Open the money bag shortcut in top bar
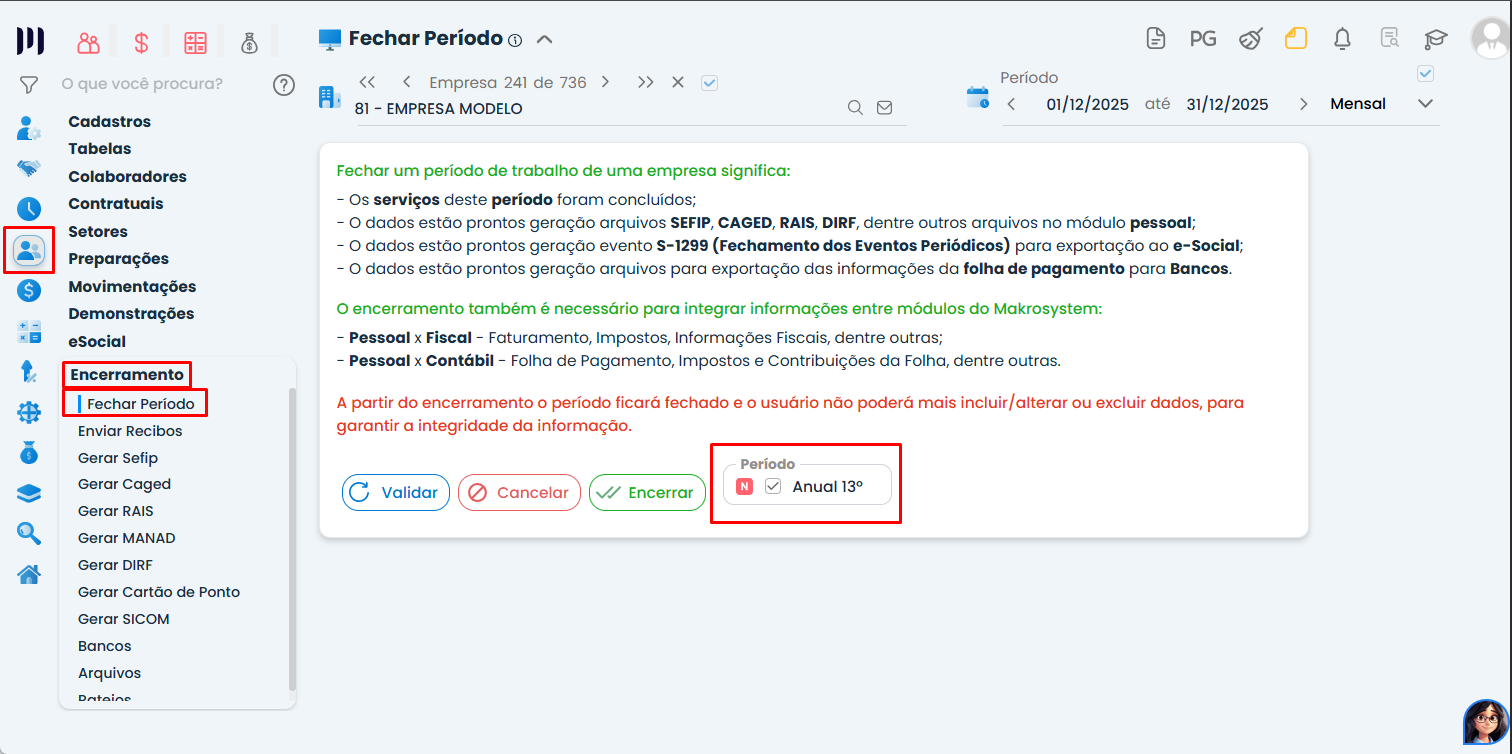The height and width of the screenshot is (754, 1512). coord(249,43)
